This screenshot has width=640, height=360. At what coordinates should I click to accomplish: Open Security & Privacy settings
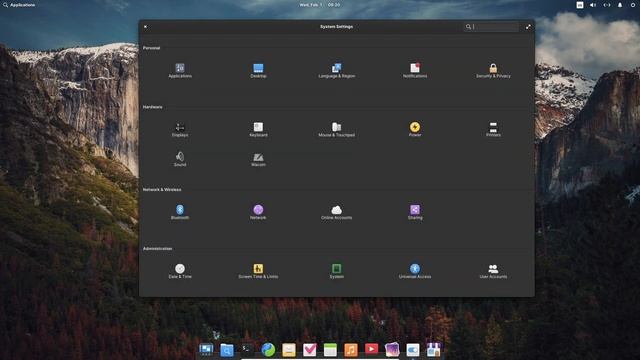pyautogui.click(x=493, y=70)
